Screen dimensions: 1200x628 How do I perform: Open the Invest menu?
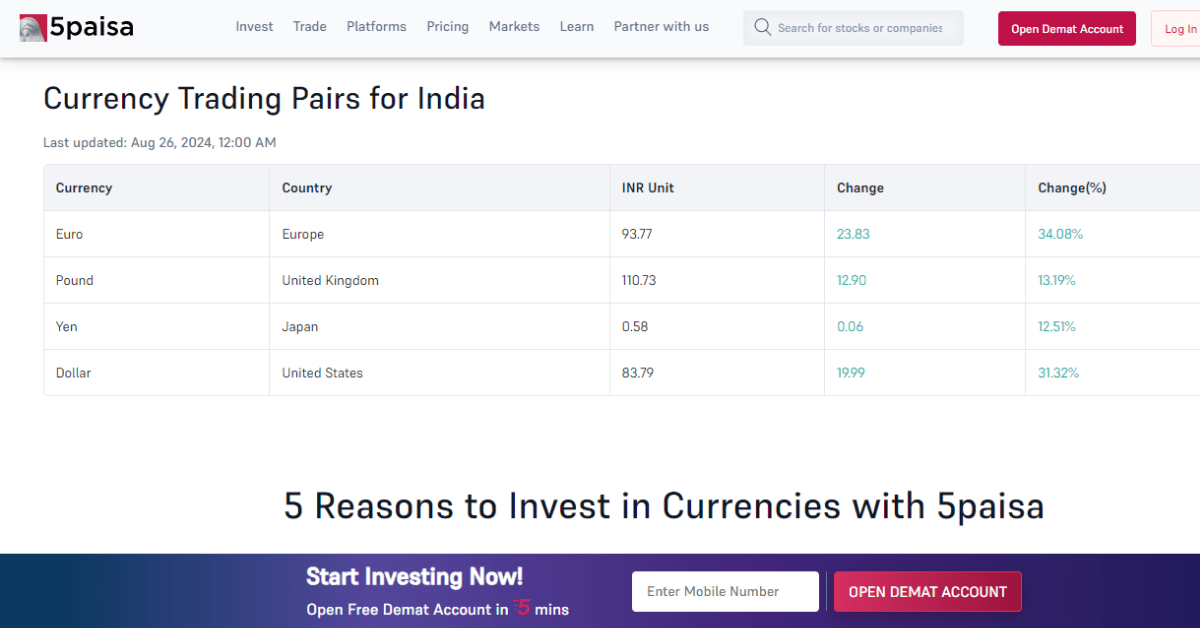coord(254,27)
